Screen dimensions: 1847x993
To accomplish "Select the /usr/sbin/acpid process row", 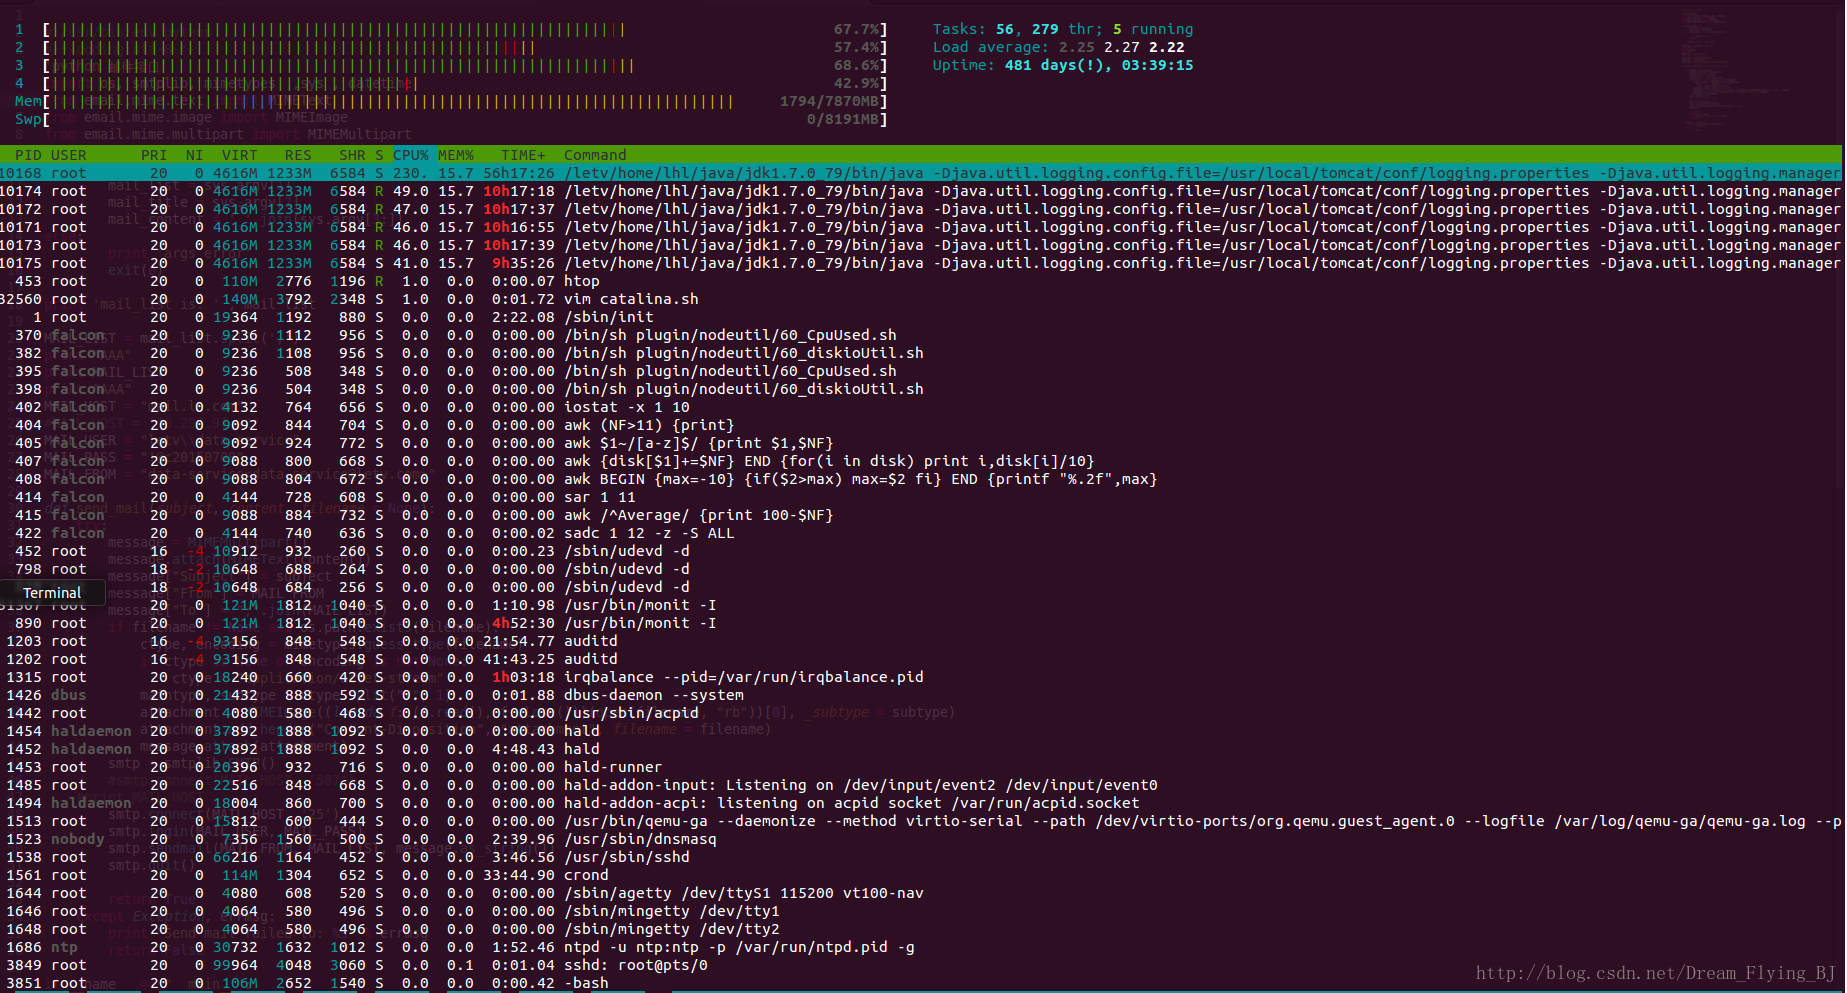I will tap(921, 713).
